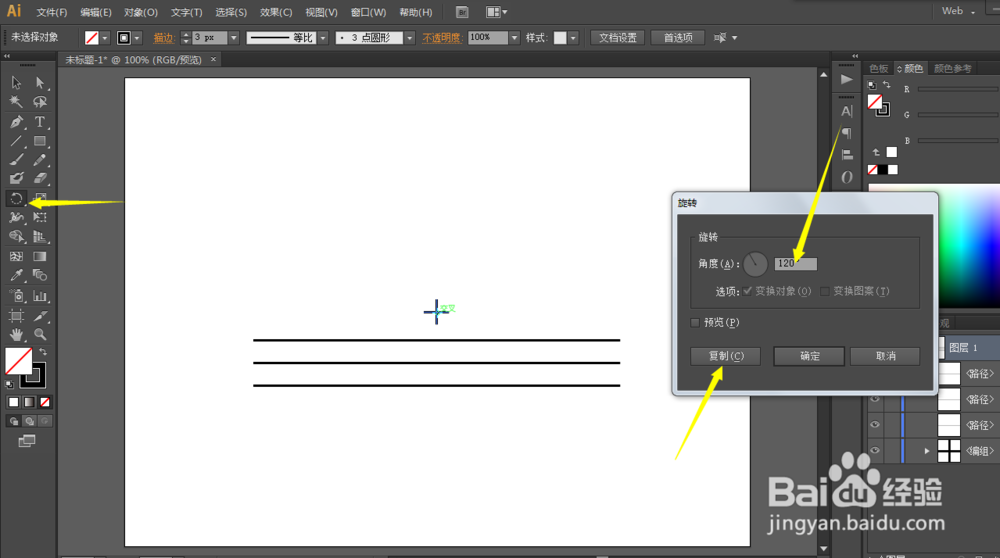The height and width of the screenshot is (558, 1000).
Task: Select the Magic Wand tool
Action: [16, 102]
